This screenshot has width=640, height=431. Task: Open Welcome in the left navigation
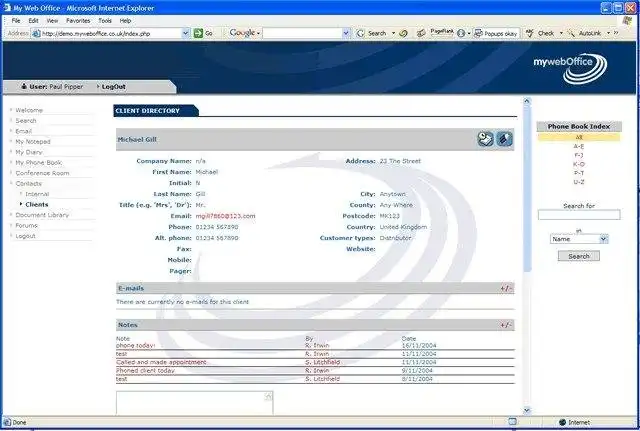(x=29, y=110)
